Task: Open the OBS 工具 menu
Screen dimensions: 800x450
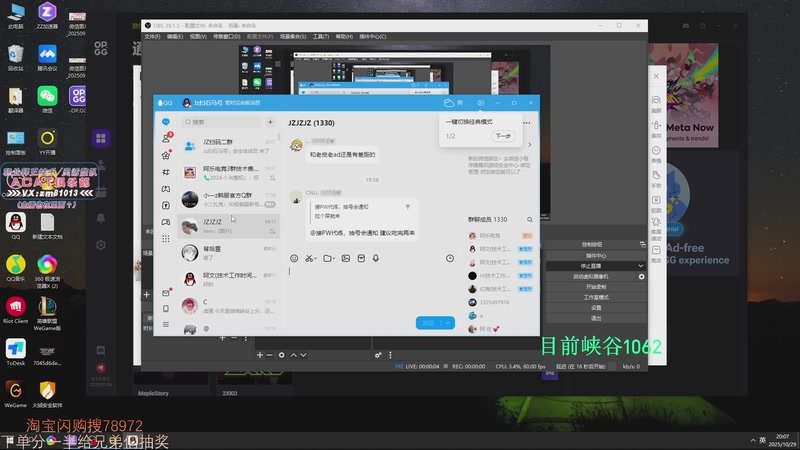Action: (x=321, y=37)
